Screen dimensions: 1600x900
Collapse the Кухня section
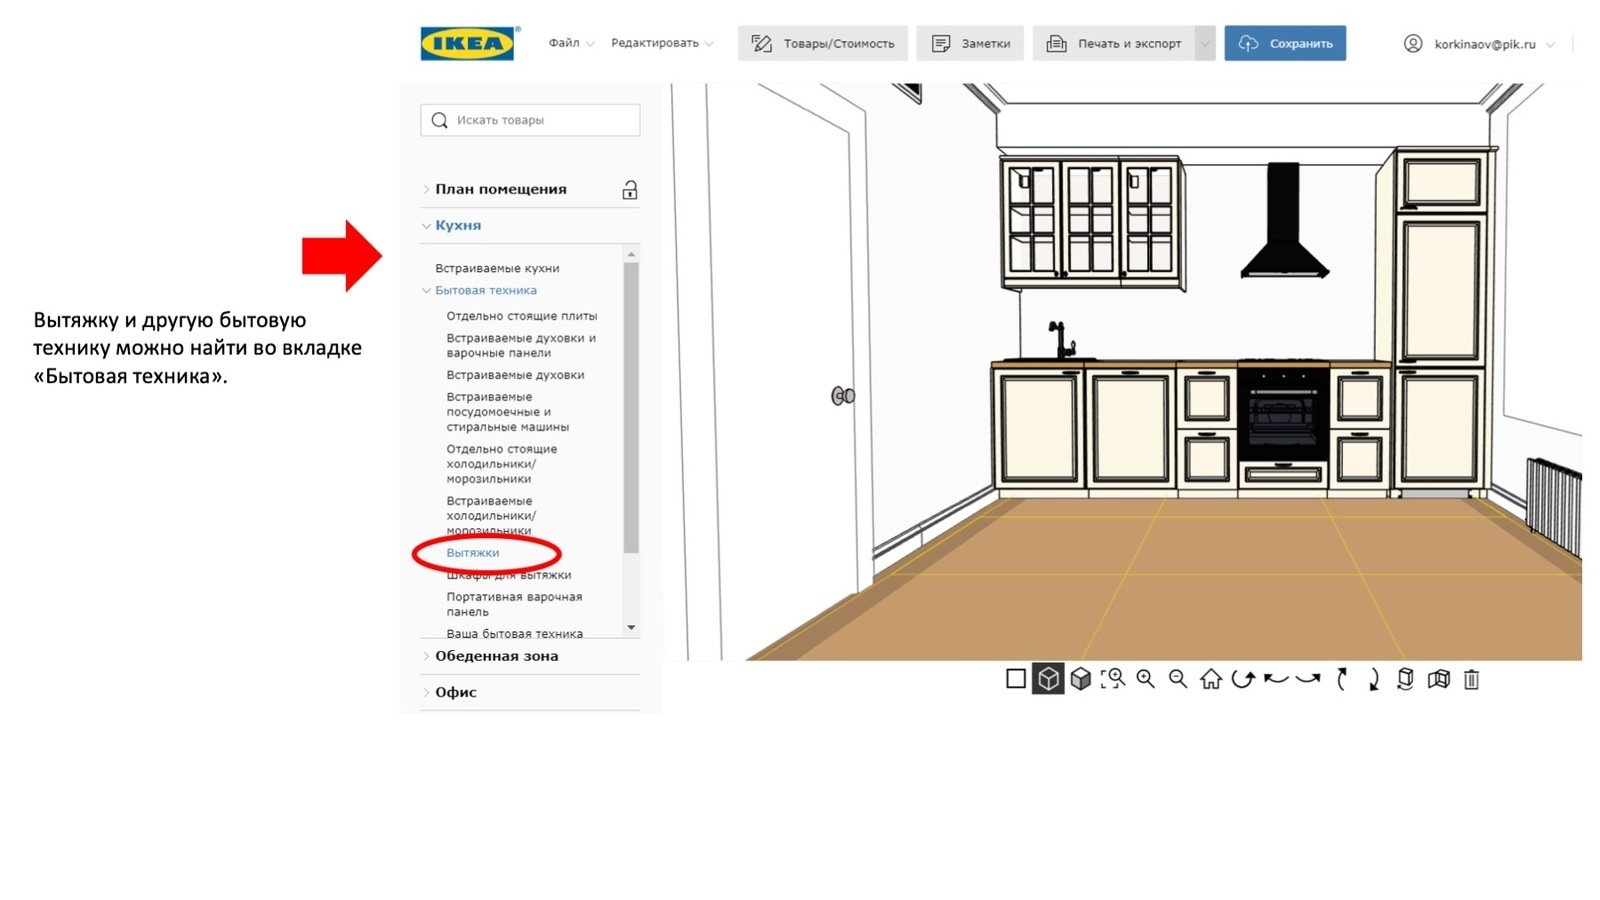click(457, 226)
